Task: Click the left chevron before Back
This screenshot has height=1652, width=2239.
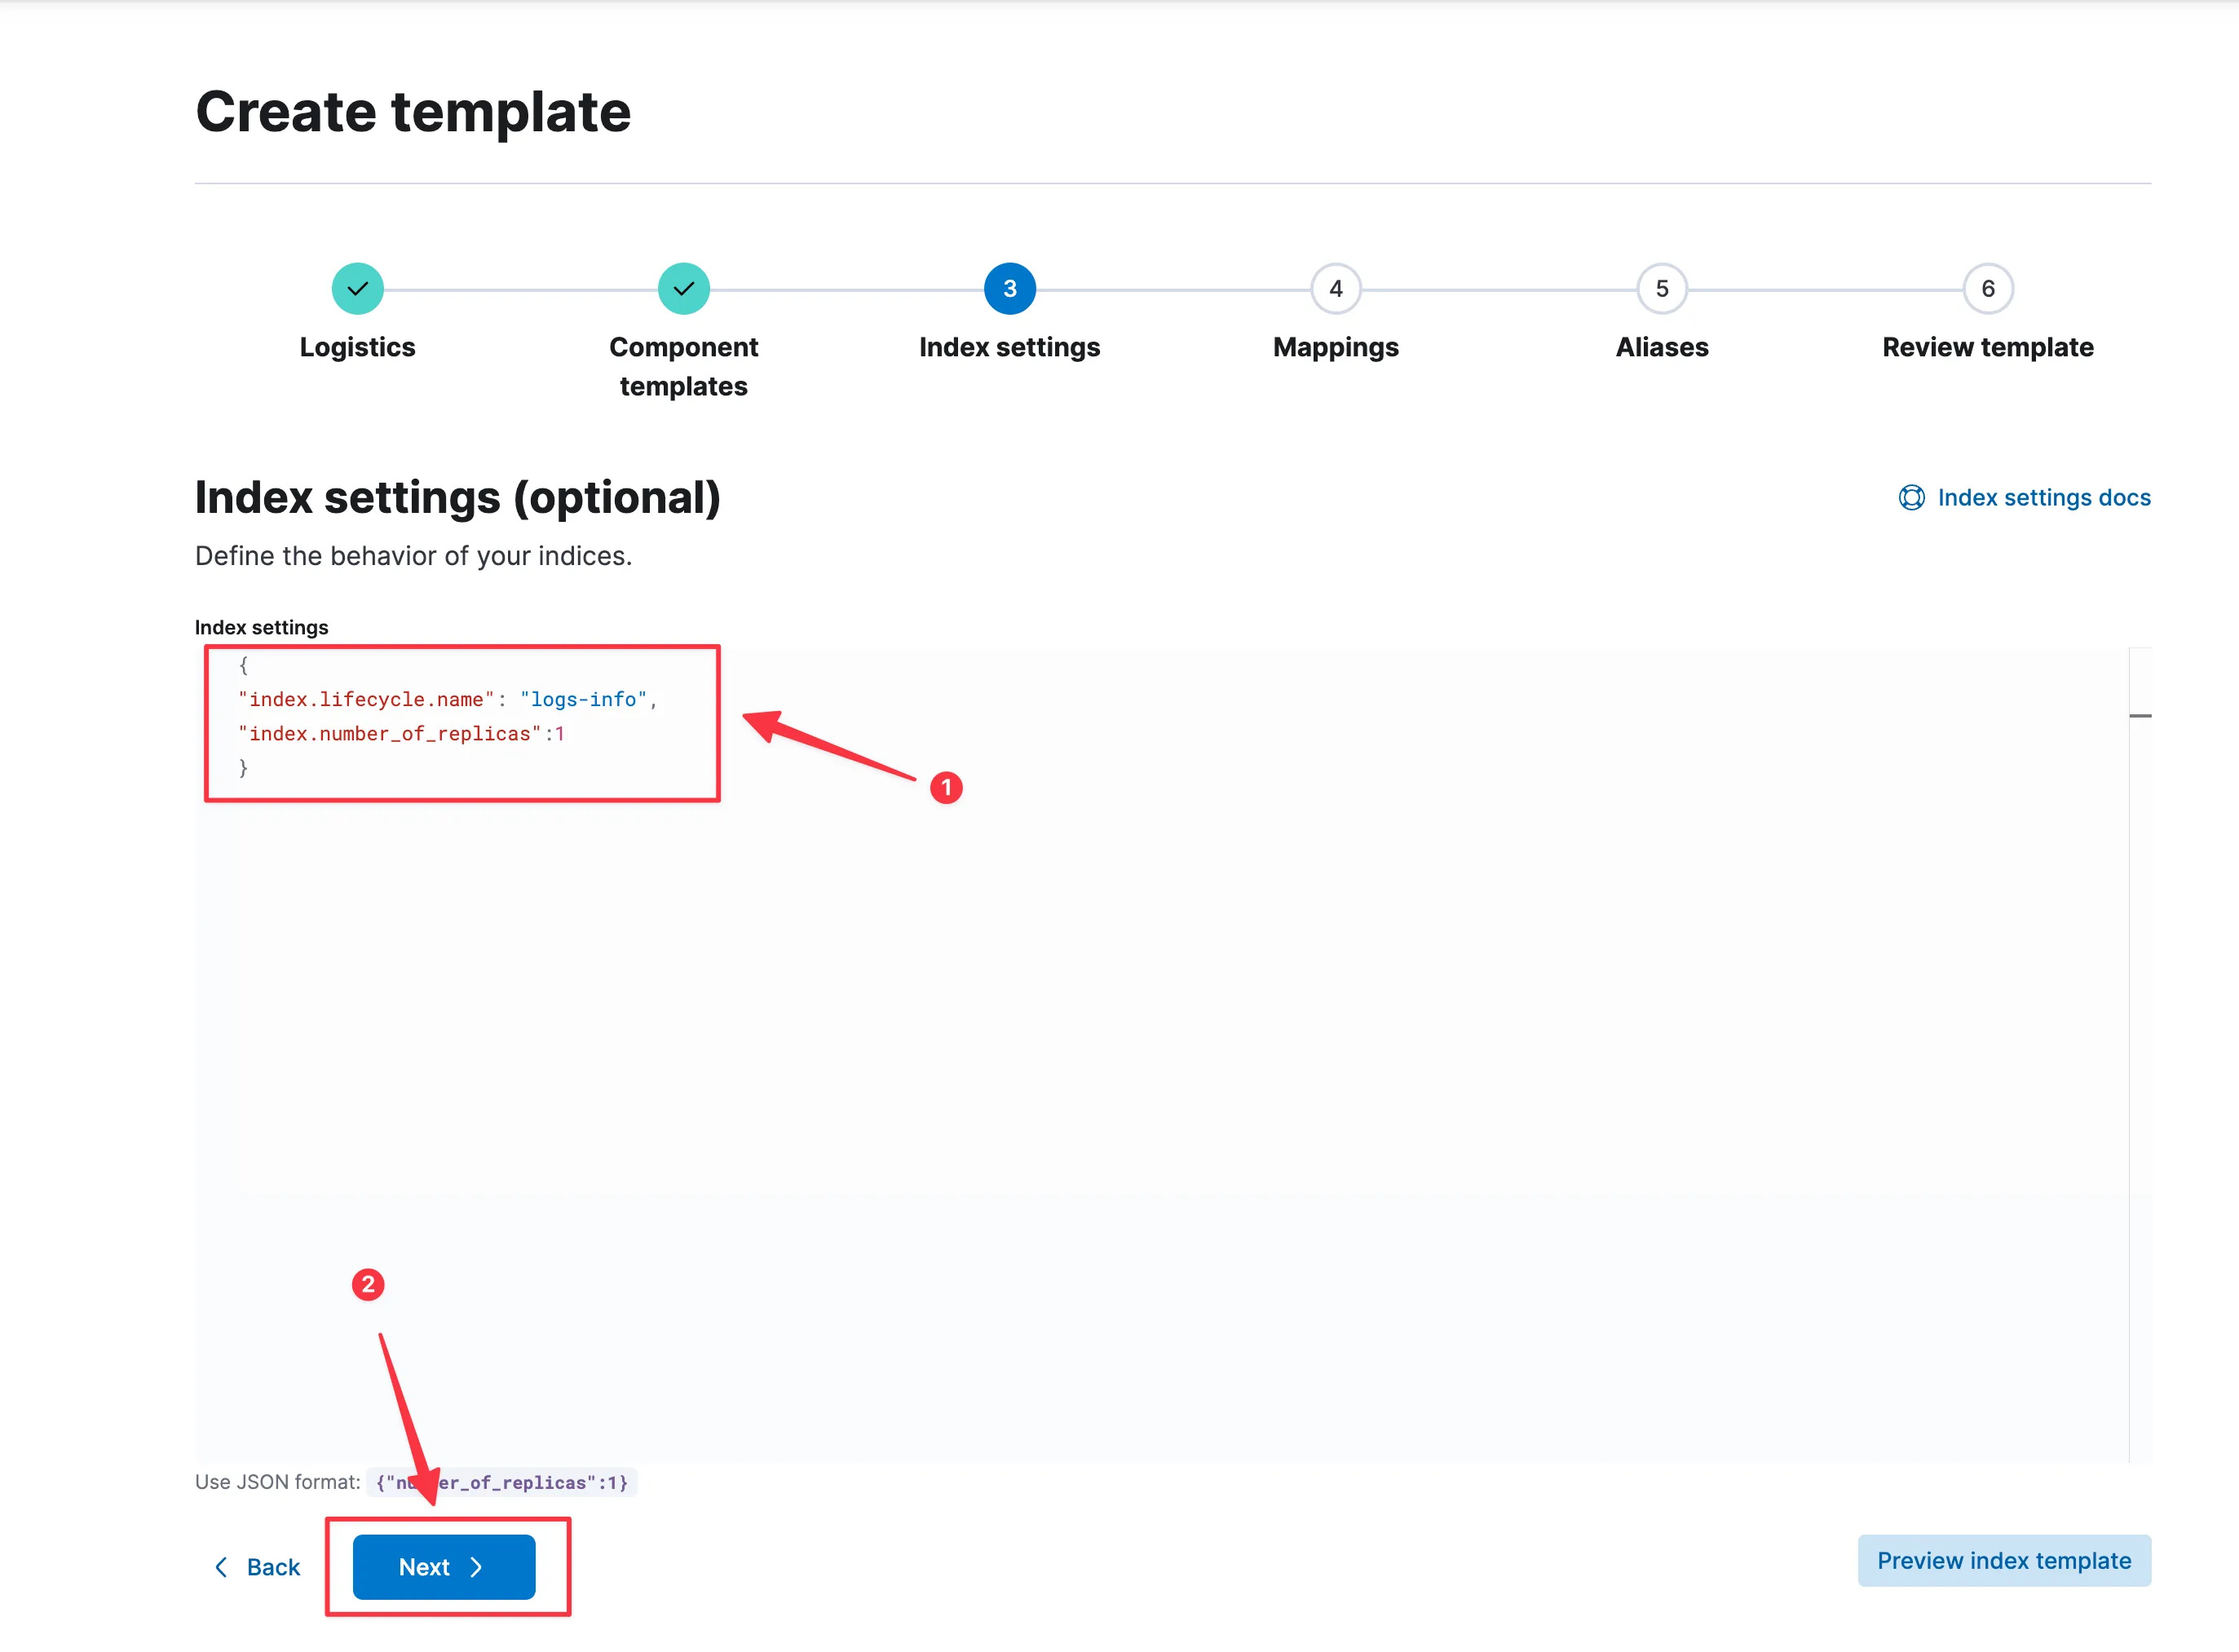Action: pyautogui.click(x=222, y=1567)
